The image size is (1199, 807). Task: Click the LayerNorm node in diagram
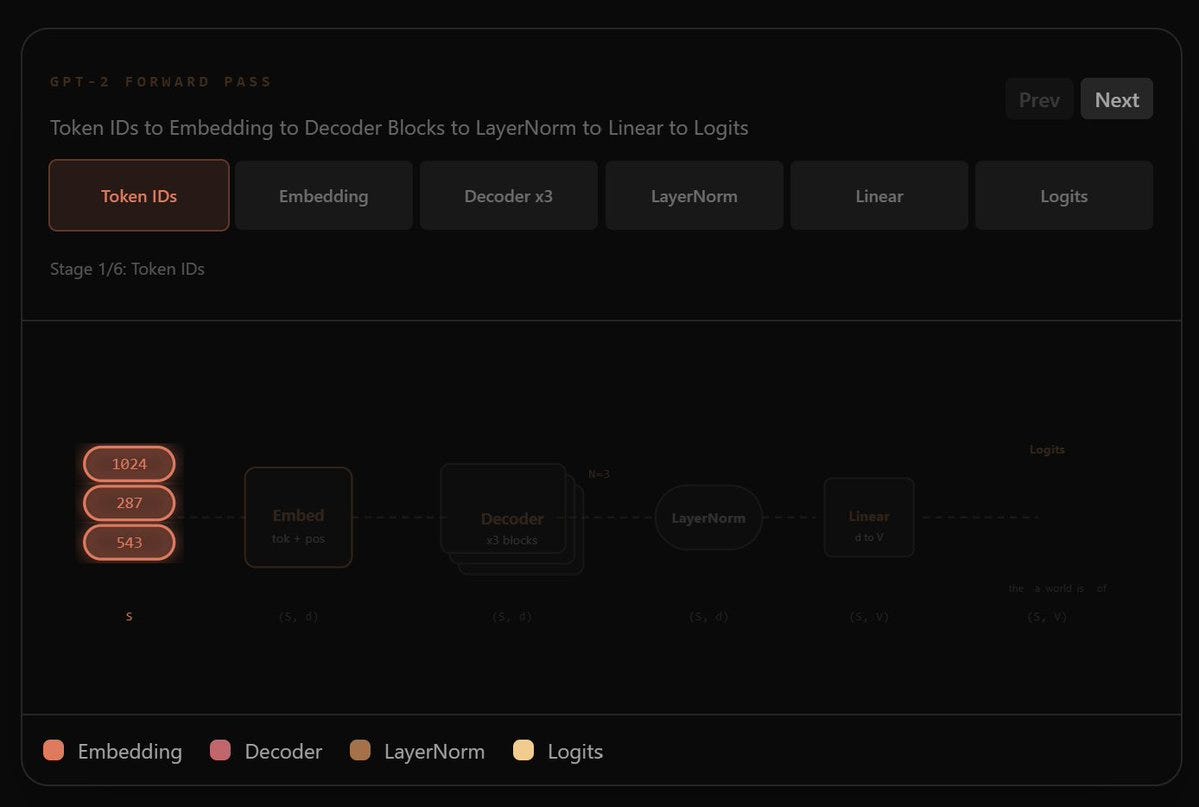(709, 518)
